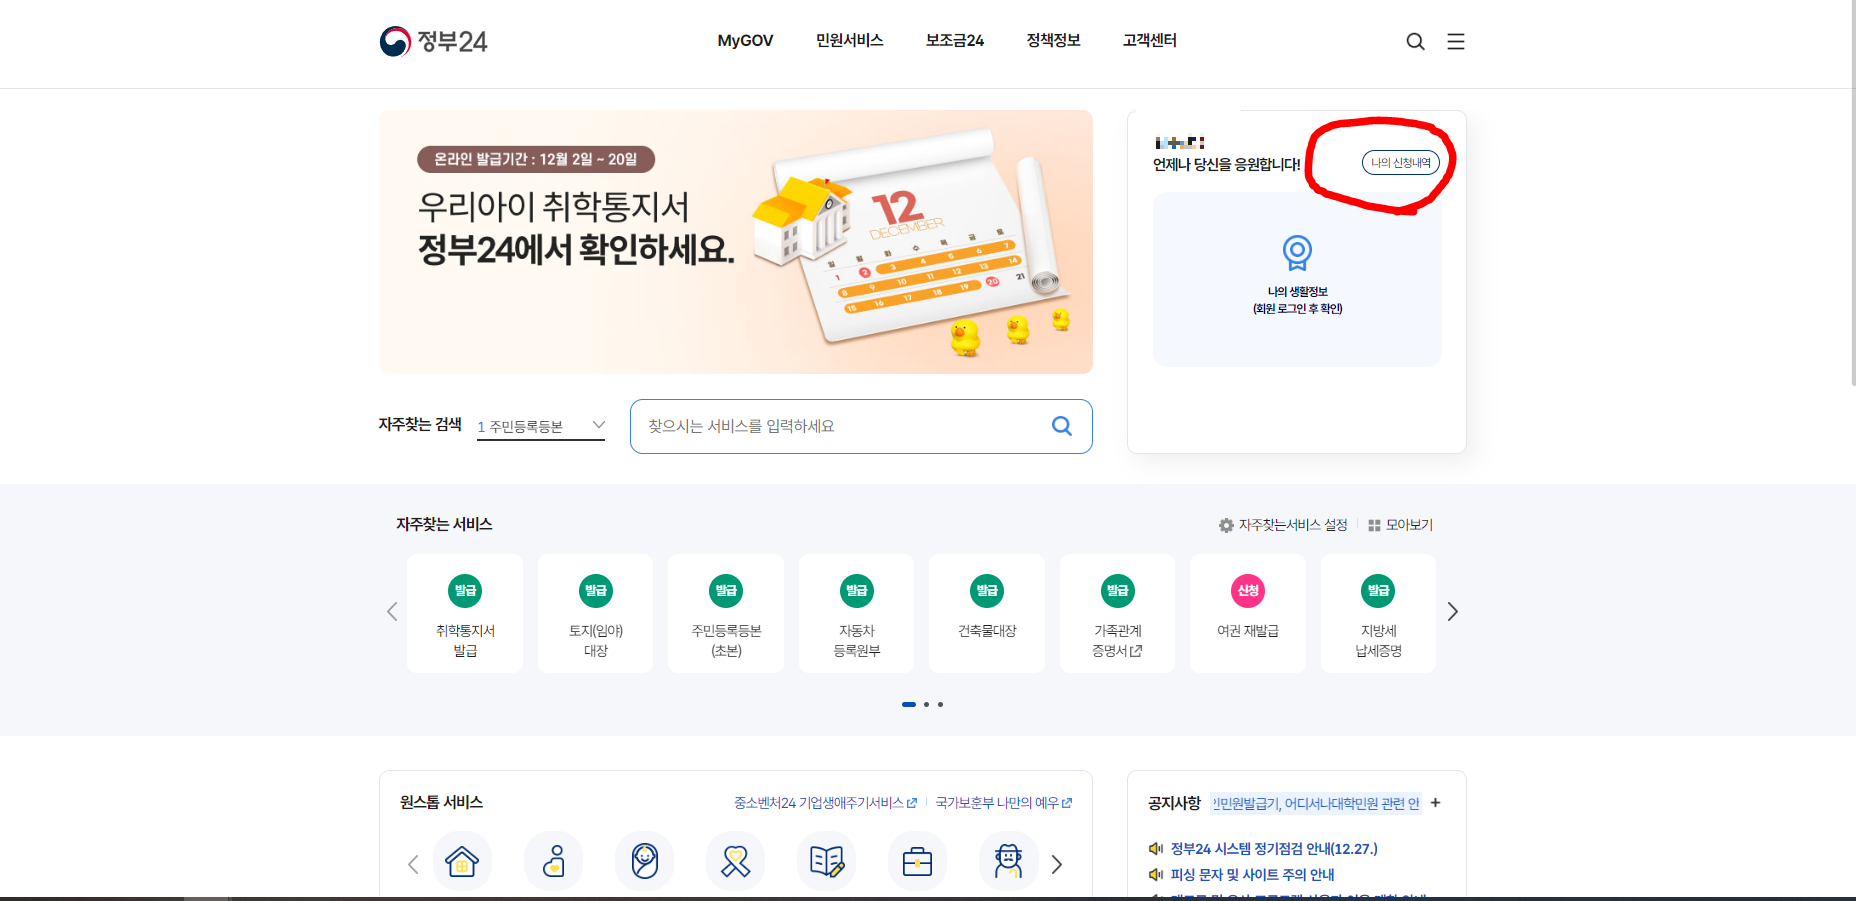Open the 민원서비스 menu

click(849, 41)
